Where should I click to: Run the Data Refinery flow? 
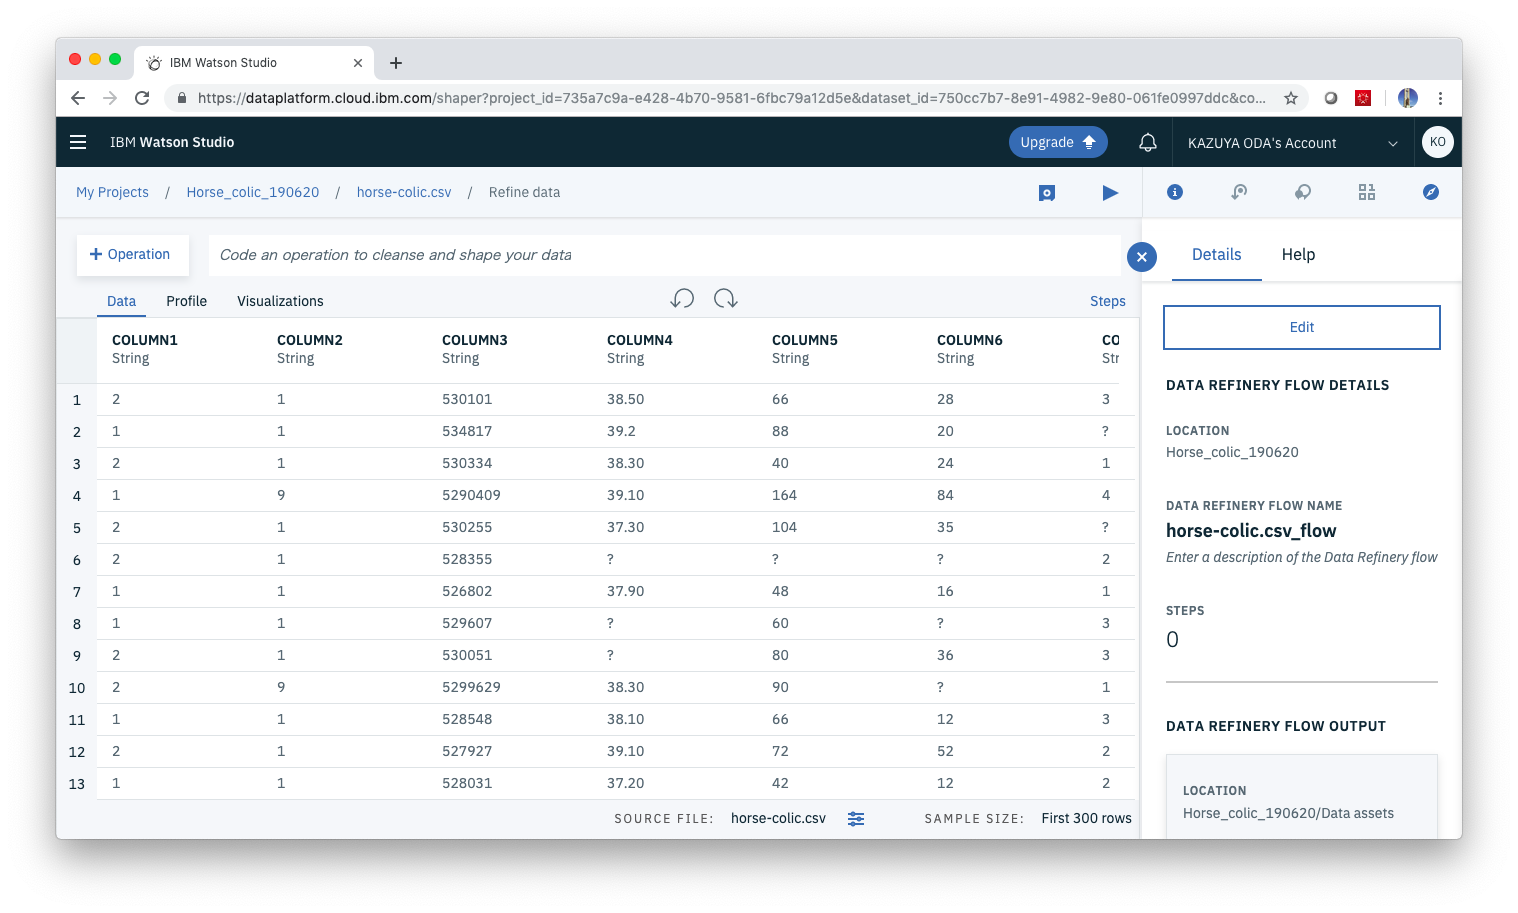[x=1110, y=192]
